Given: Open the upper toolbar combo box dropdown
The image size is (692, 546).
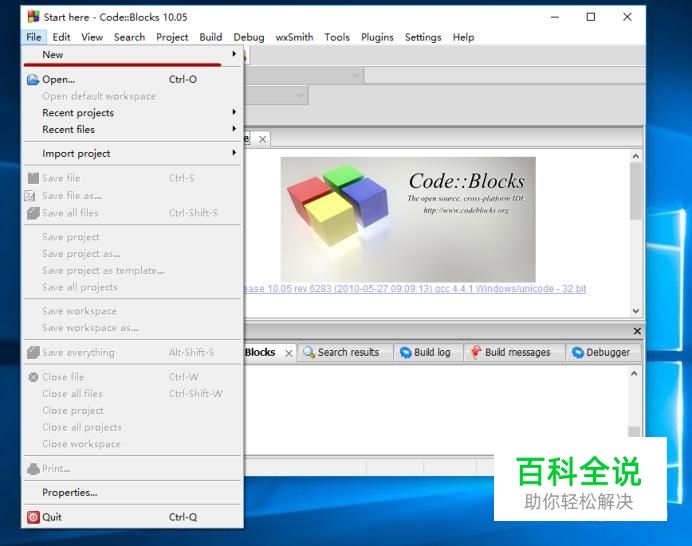Looking at the screenshot, I should (356, 75).
